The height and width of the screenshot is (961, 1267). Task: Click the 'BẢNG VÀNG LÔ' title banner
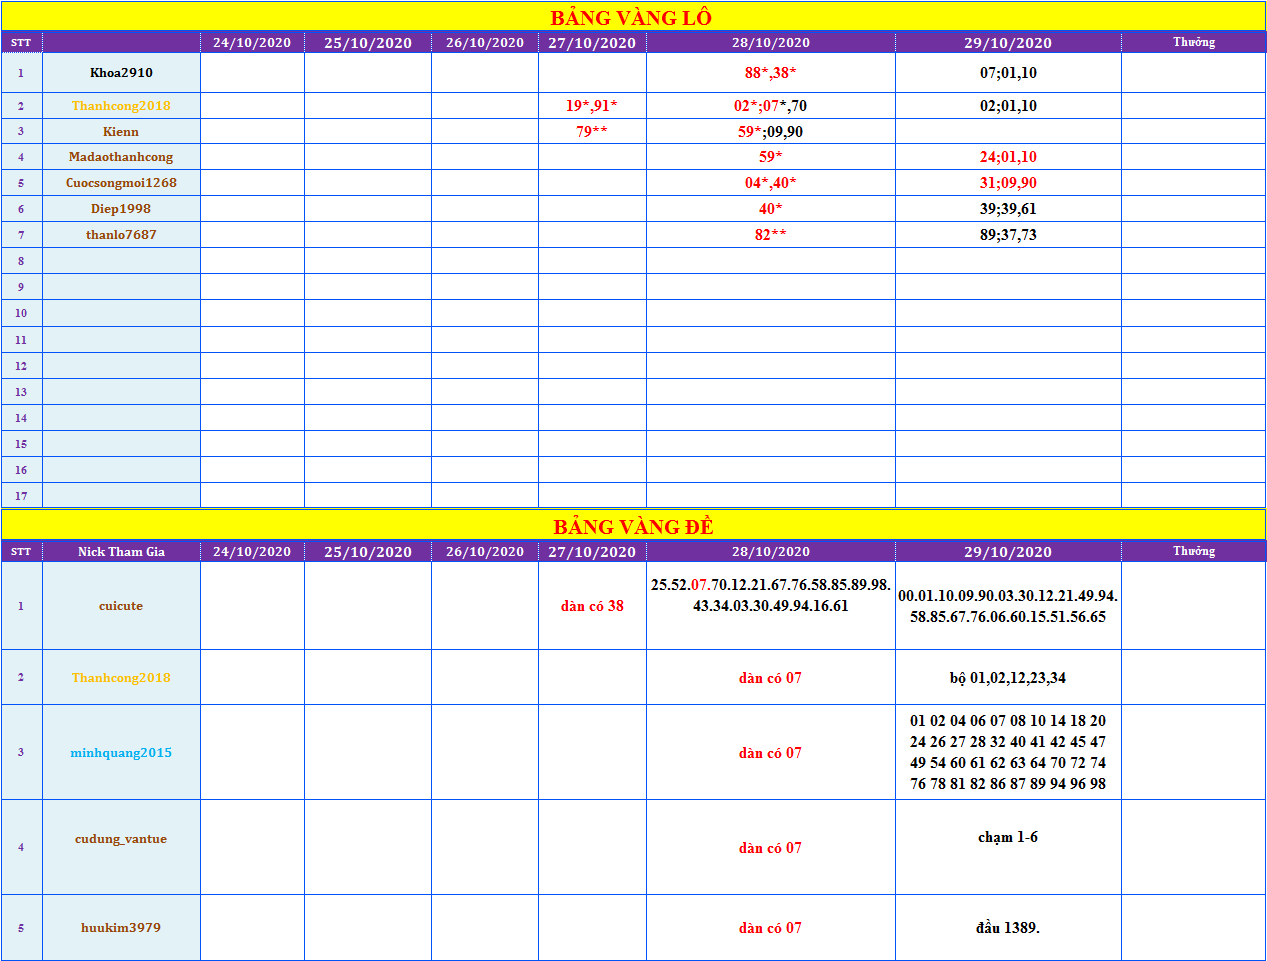coord(632,17)
